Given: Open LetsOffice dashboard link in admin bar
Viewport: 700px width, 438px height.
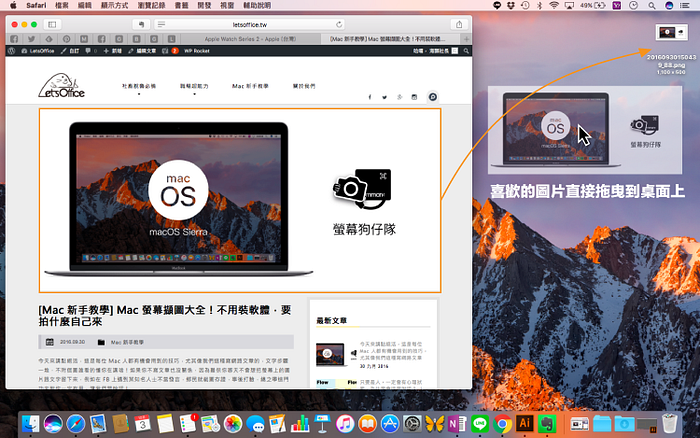Looking at the screenshot, I should click(x=38, y=51).
